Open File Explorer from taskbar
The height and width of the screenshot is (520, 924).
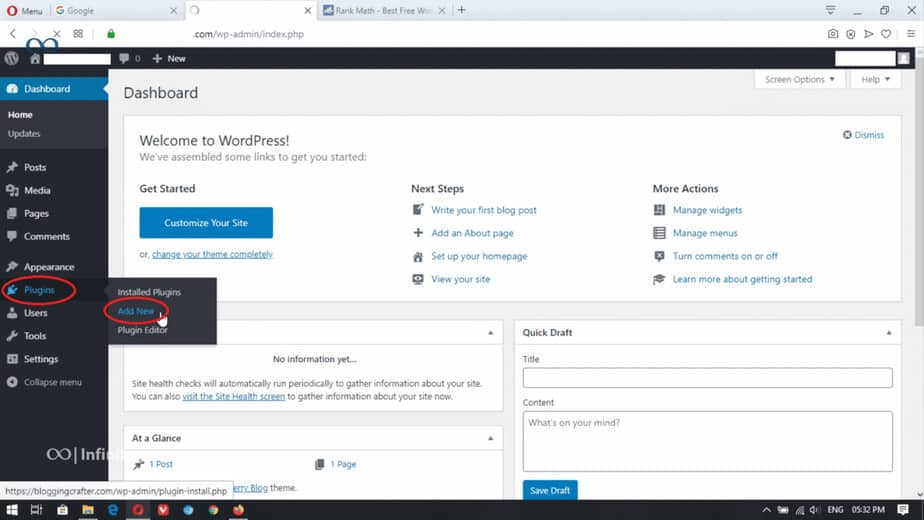click(x=88, y=510)
